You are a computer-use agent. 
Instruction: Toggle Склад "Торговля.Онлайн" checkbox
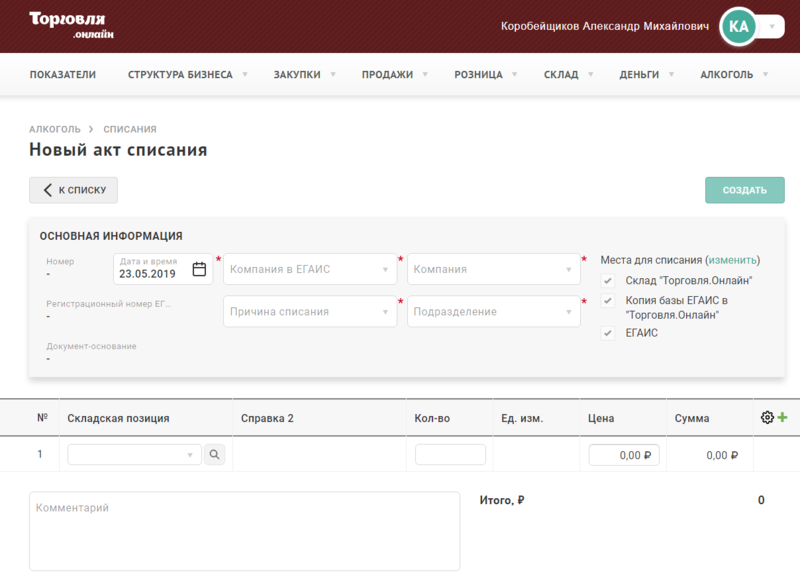[608, 281]
